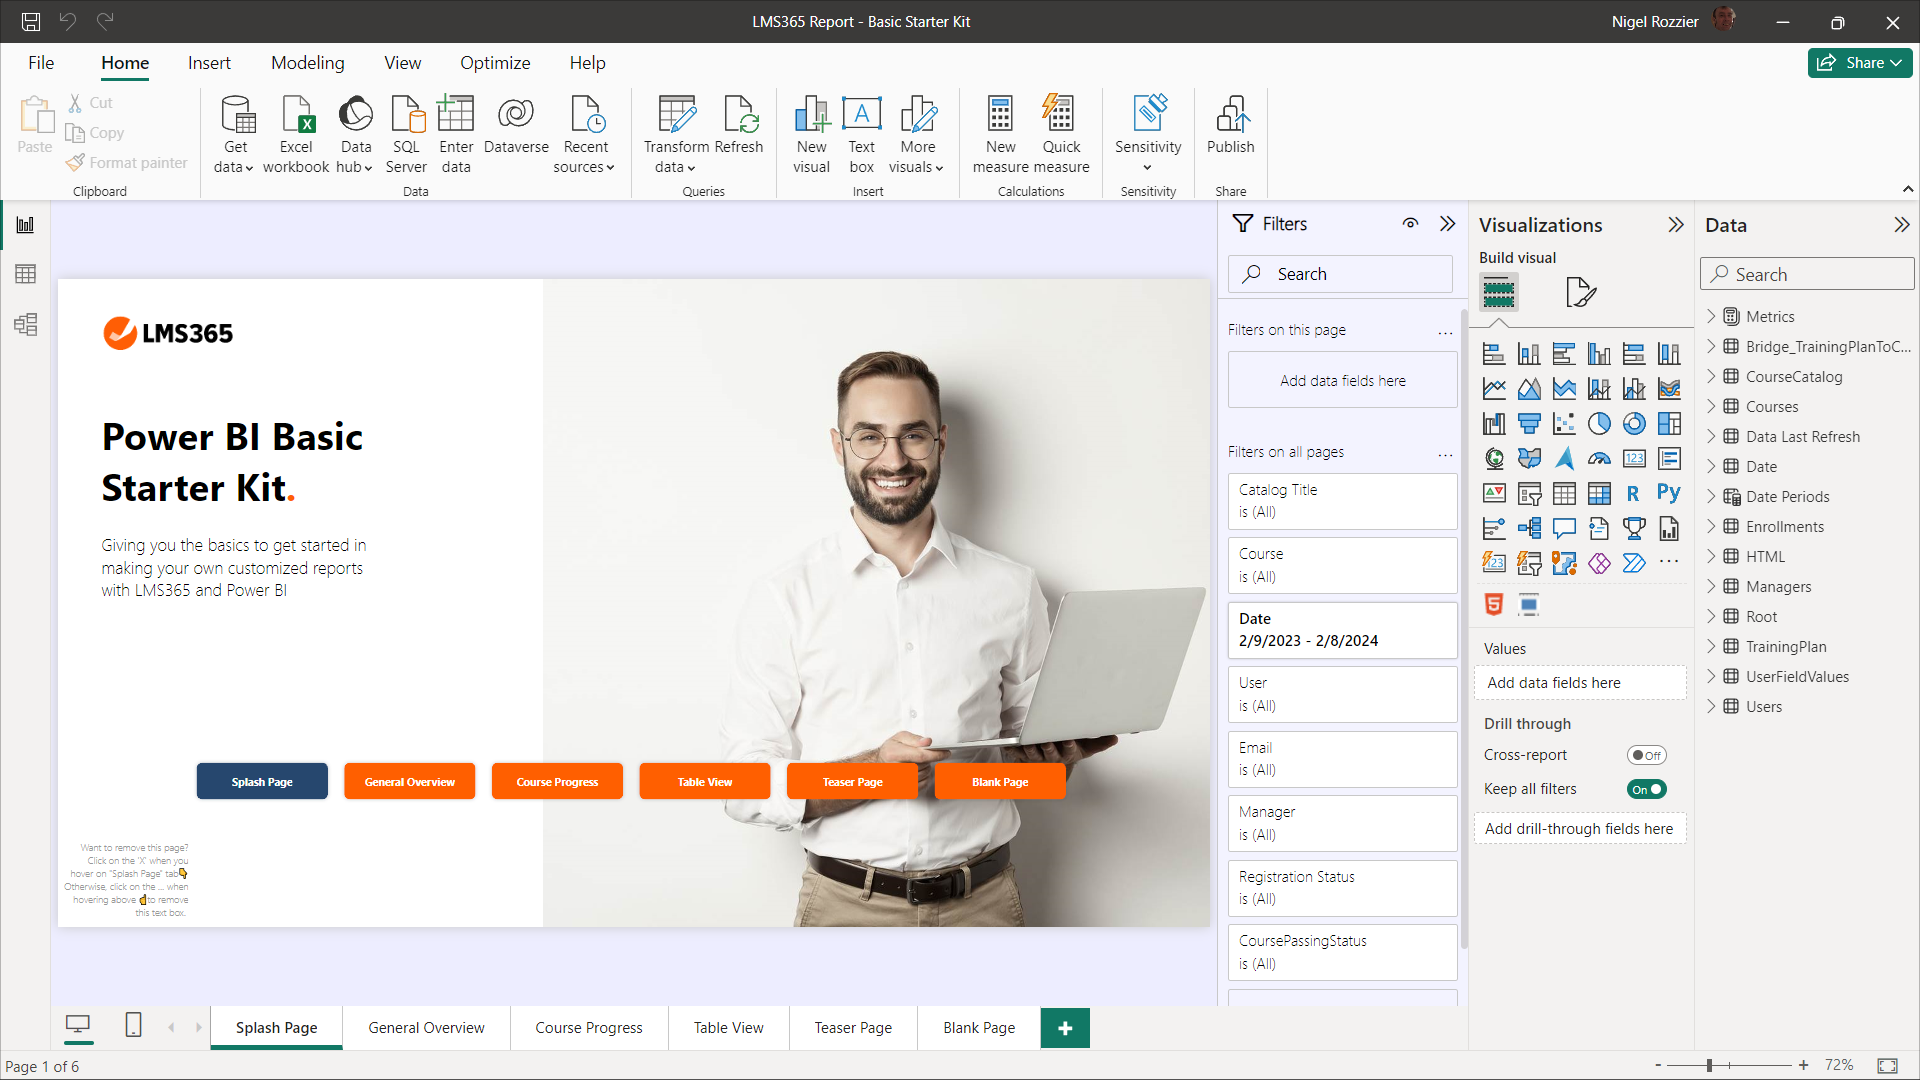Click the Format visual pane icon
This screenshot has height=1080, width=1920.
point(1580,292)
